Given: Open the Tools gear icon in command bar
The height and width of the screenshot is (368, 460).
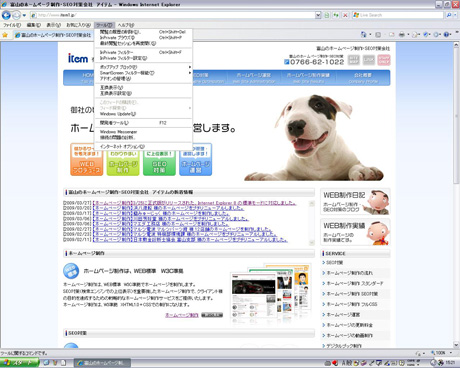Looking at the screenshot, I should (x=436, y=34).
